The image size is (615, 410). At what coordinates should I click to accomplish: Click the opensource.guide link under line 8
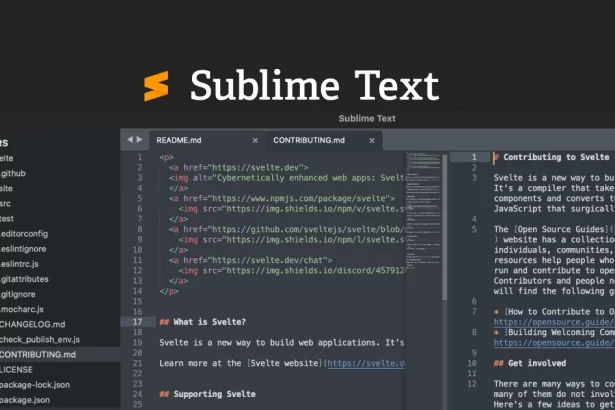click(554, 343)
